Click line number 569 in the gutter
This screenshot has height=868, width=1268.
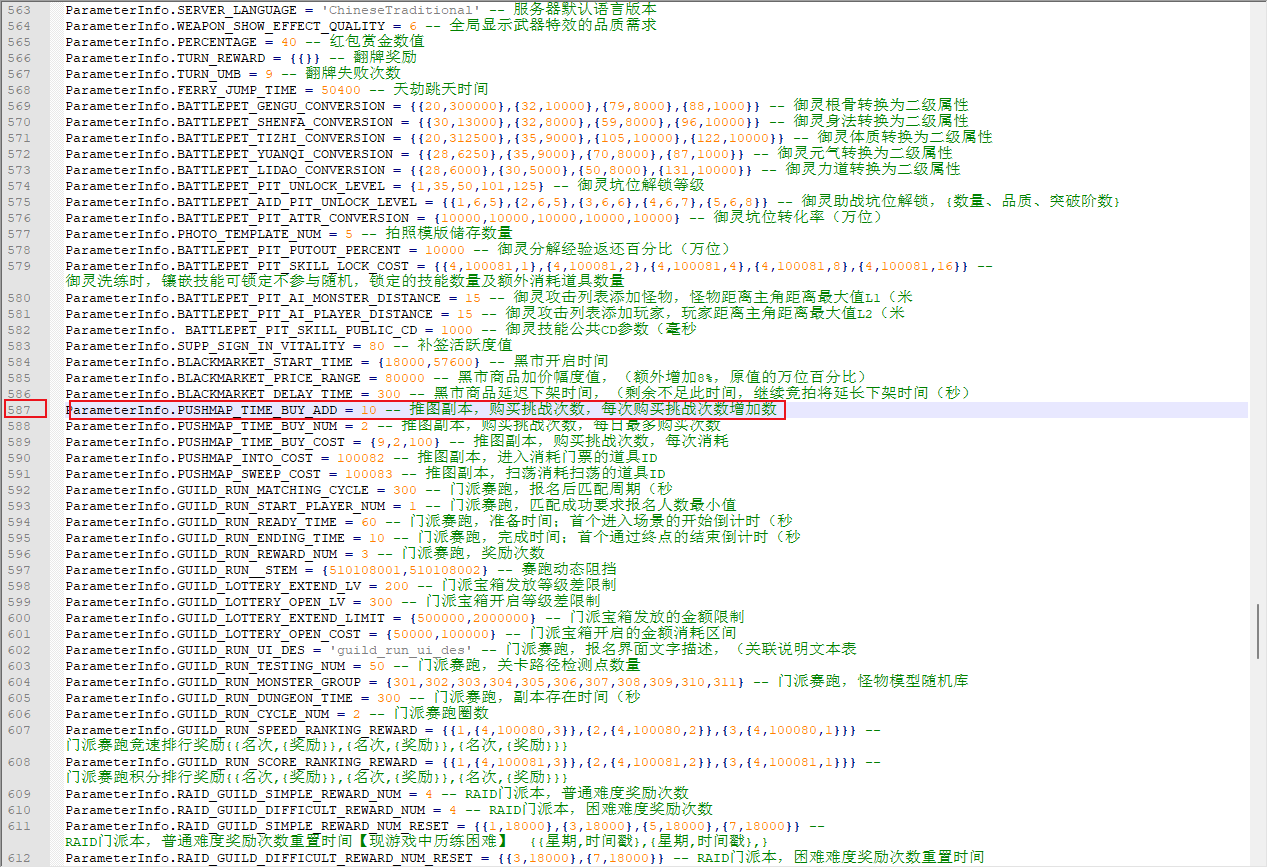[x=19, y=106]
